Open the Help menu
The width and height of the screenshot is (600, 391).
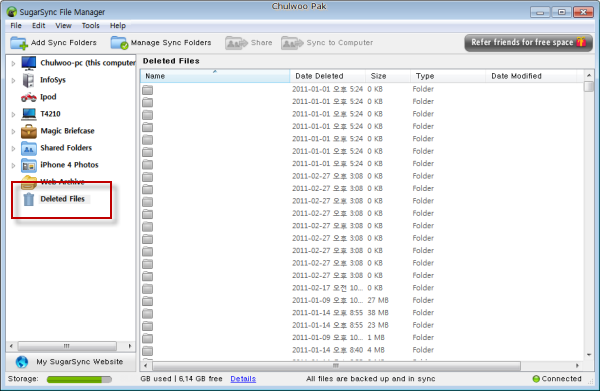[x=118, y=26]
